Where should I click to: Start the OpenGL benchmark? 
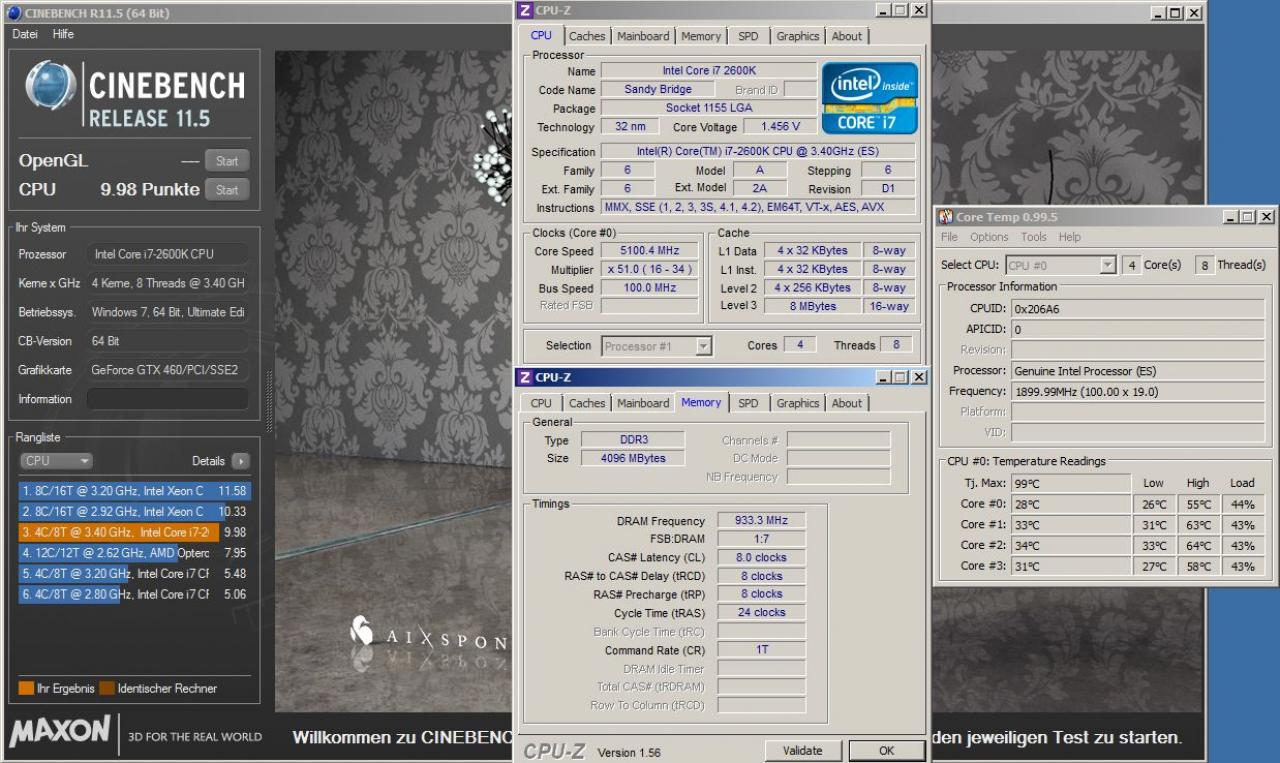coord(227,161)
